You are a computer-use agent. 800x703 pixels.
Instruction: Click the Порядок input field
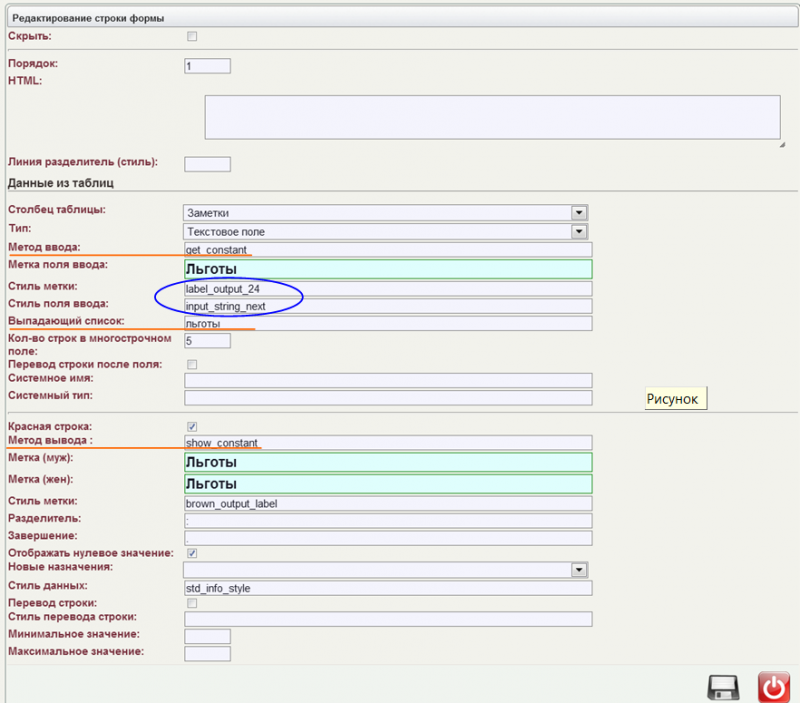(x=208, y=66)
